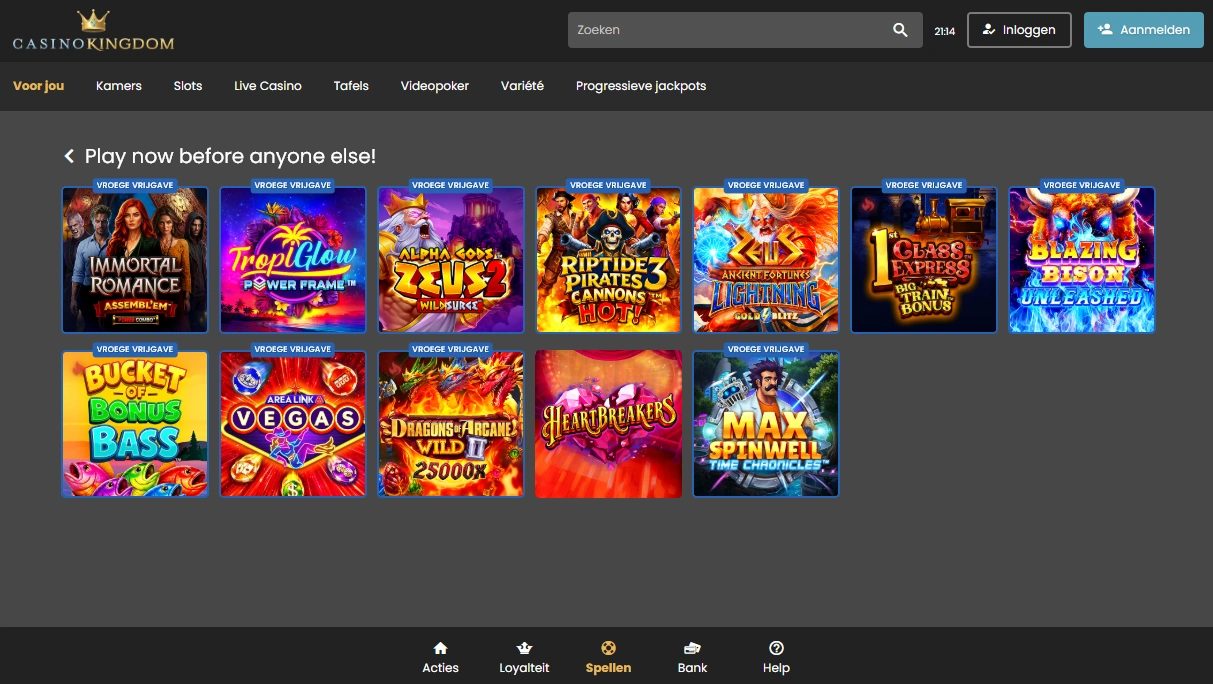Open the Immortal Romance Assemble'm game
Image resolution: width=1213 pixels, height=684 pixels.
[x=135, y=260]
